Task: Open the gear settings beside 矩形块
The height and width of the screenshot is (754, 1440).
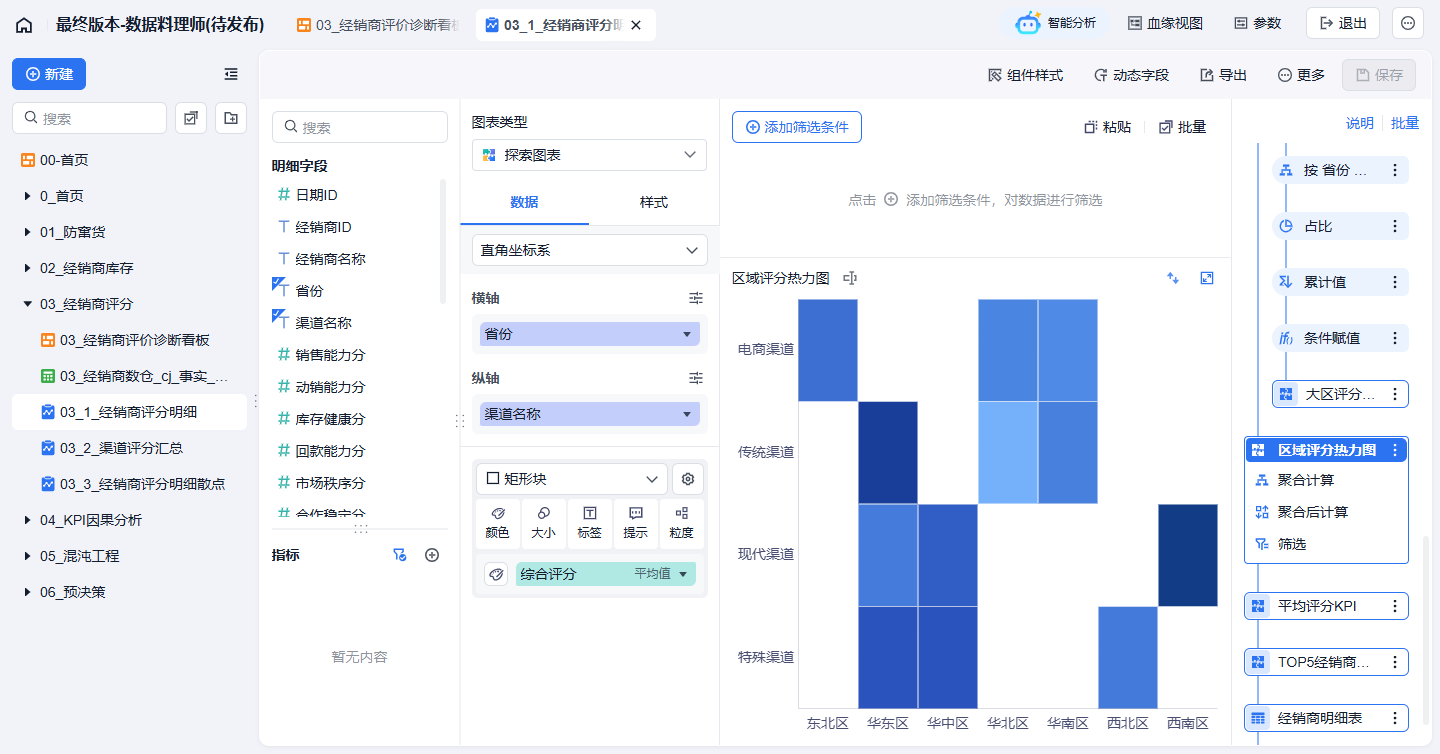Action: 688,479
